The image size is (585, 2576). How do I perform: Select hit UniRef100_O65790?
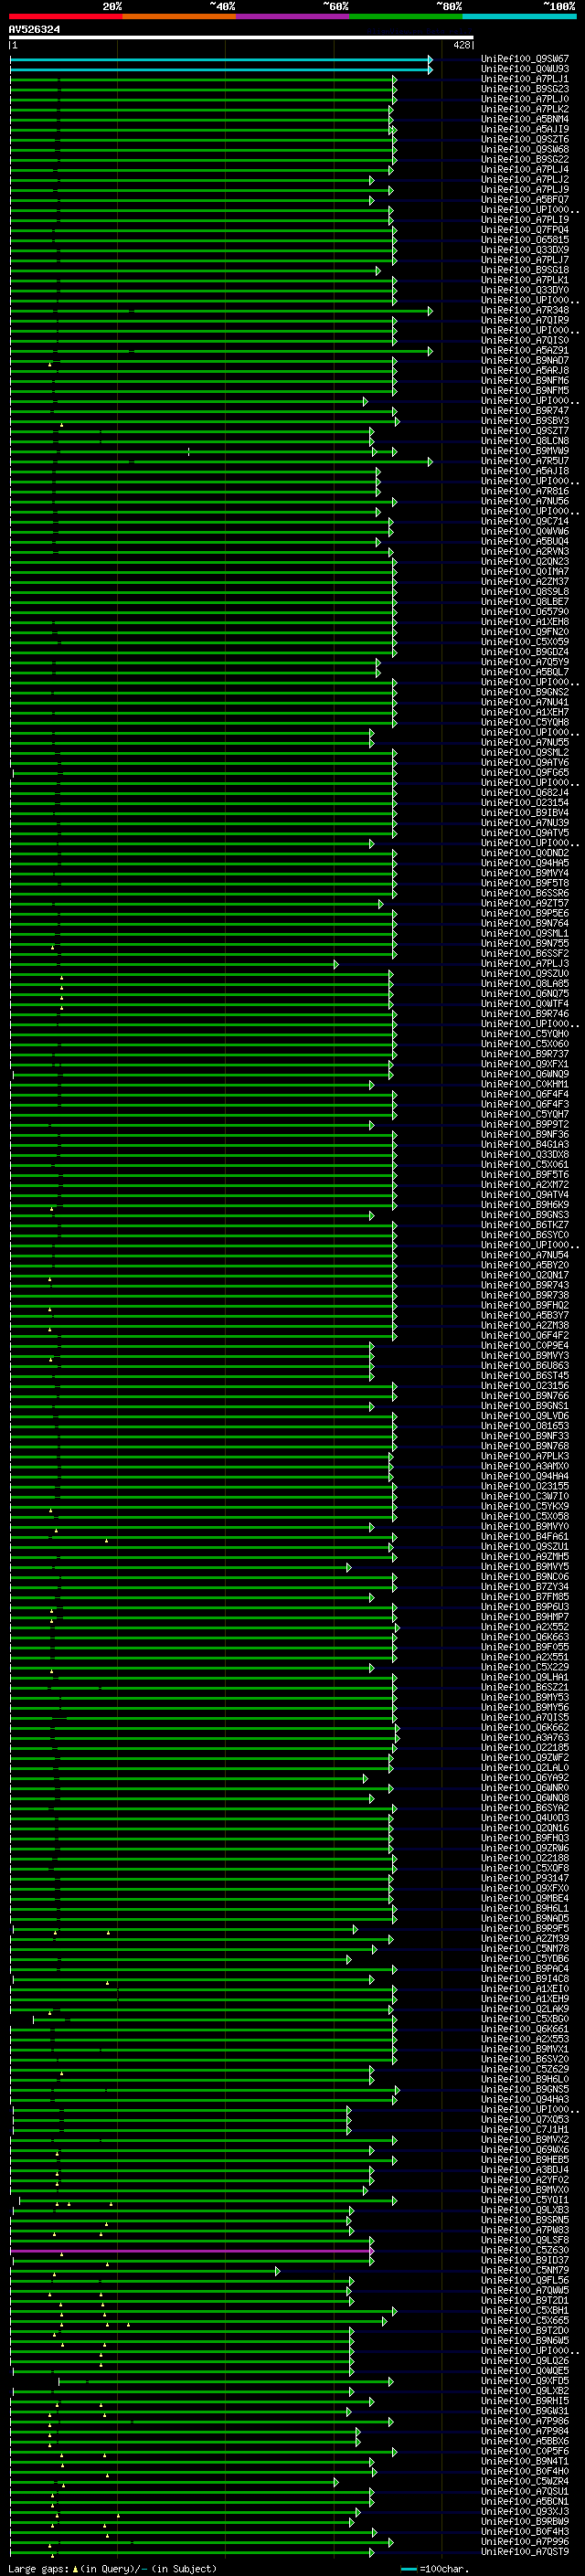[525, 612]
